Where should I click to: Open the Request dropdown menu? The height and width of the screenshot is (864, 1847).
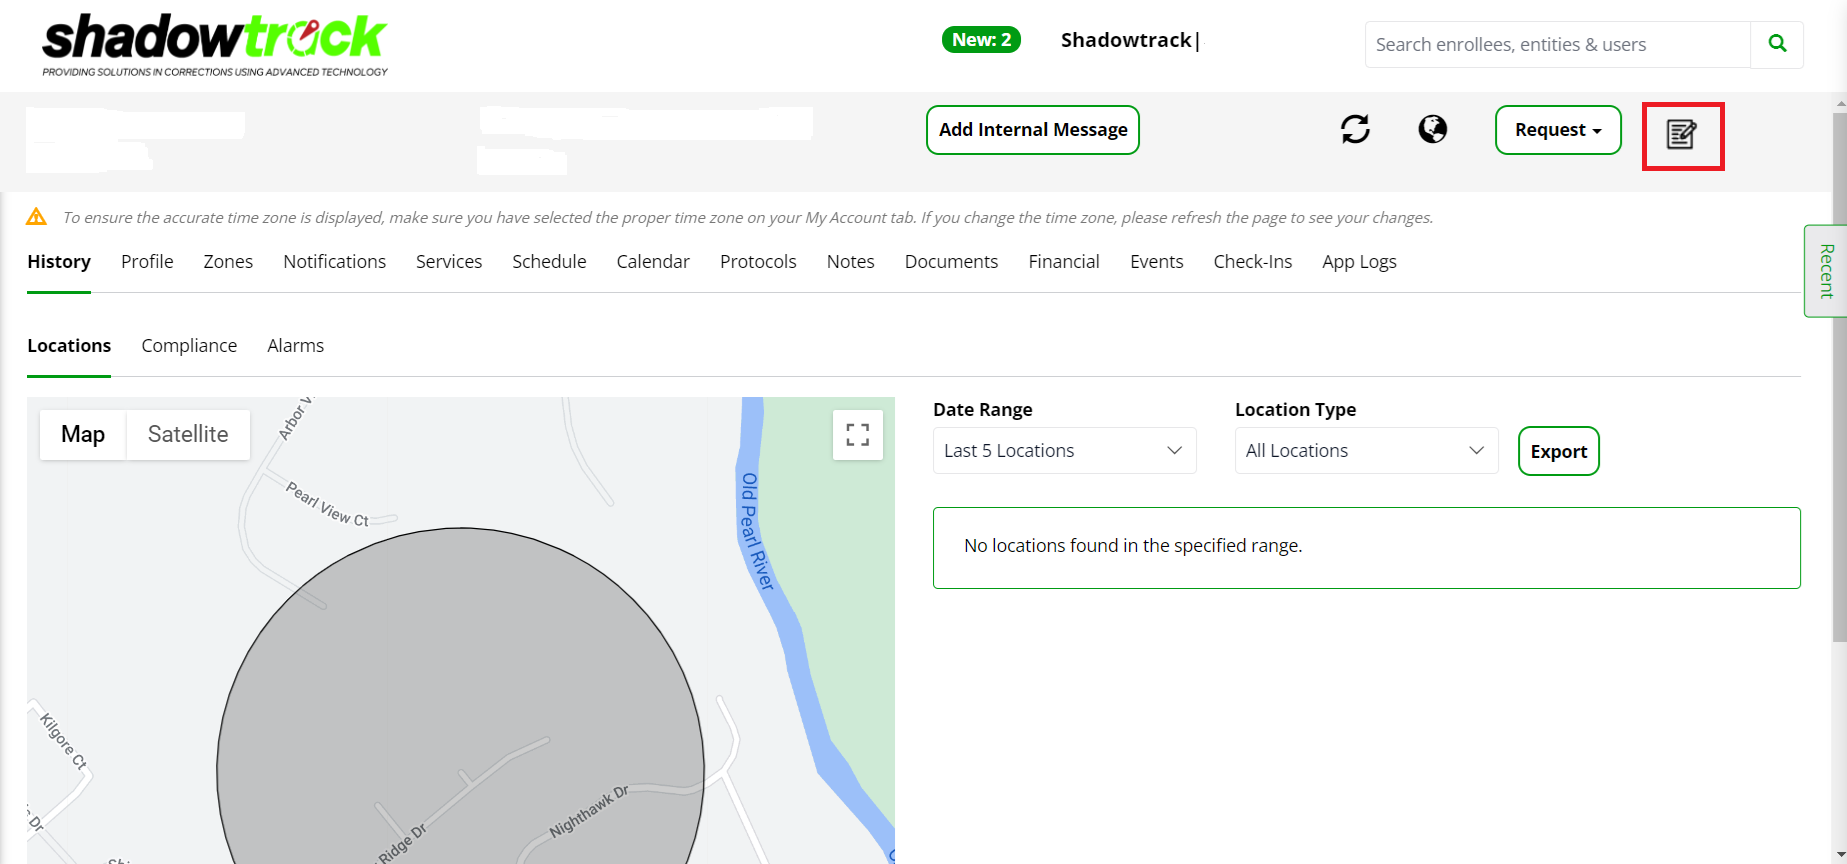1558,130
